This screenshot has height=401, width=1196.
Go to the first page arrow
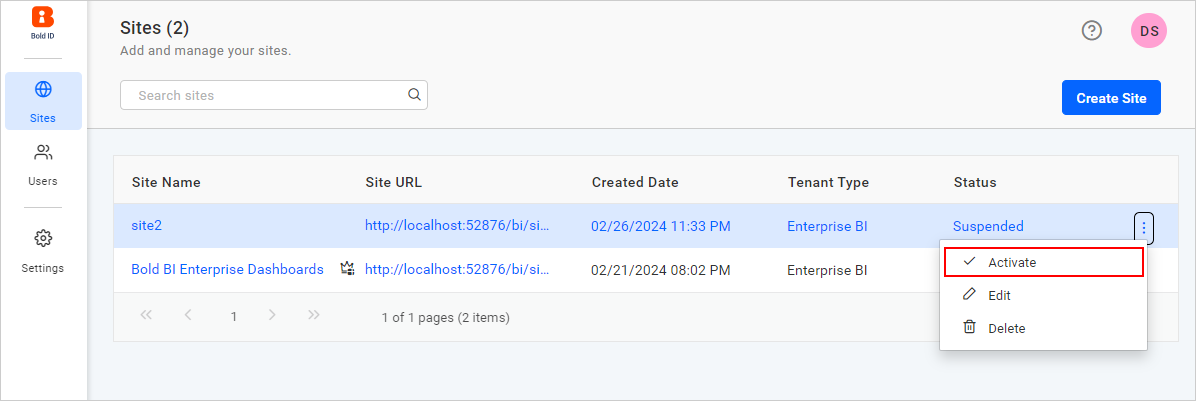[x=146, y=316]
